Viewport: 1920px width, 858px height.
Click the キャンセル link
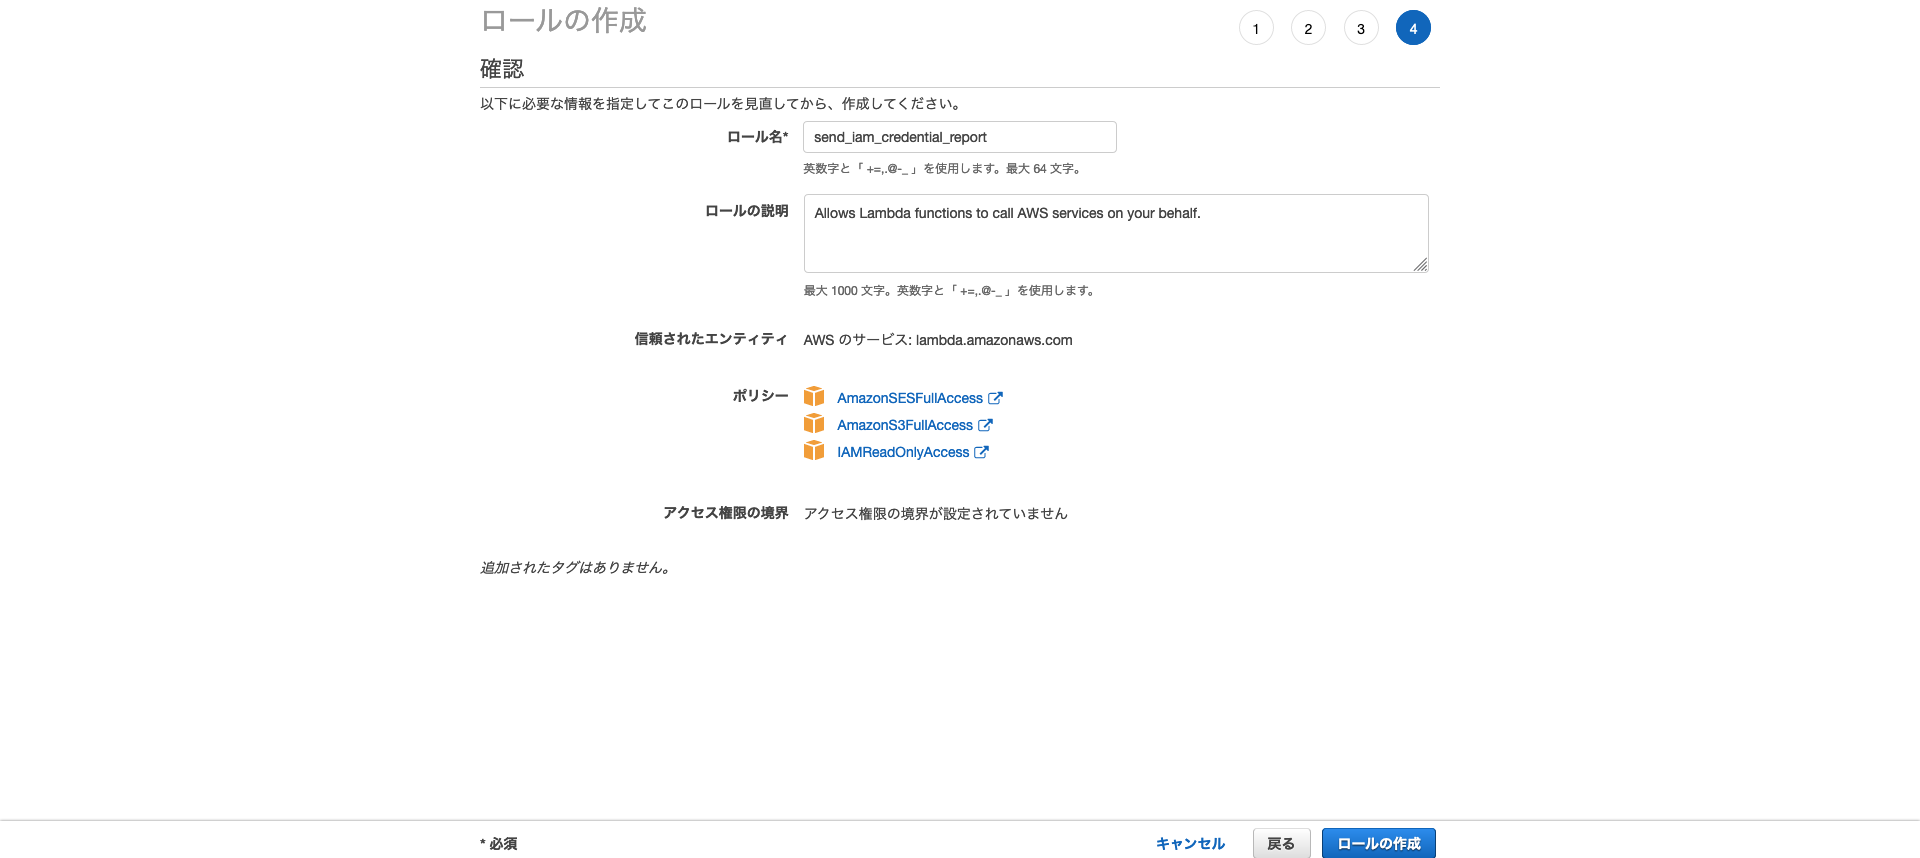[1190, 844]
